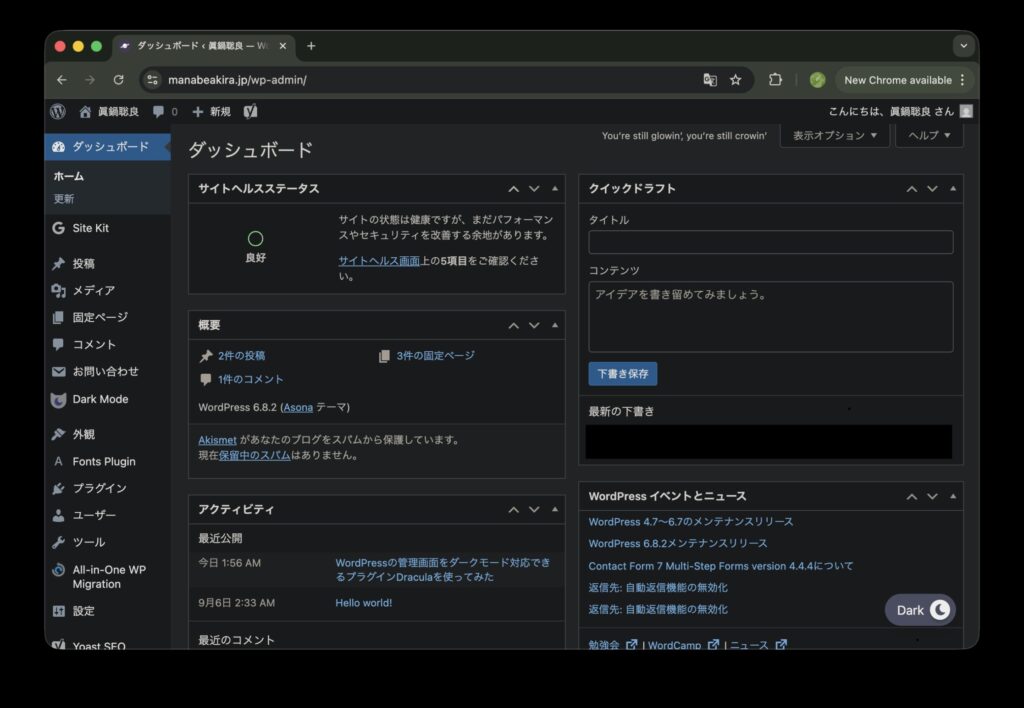The image size is (1024, 708).
Task: Click the タイトル input field
Action: tap(770, 242)
